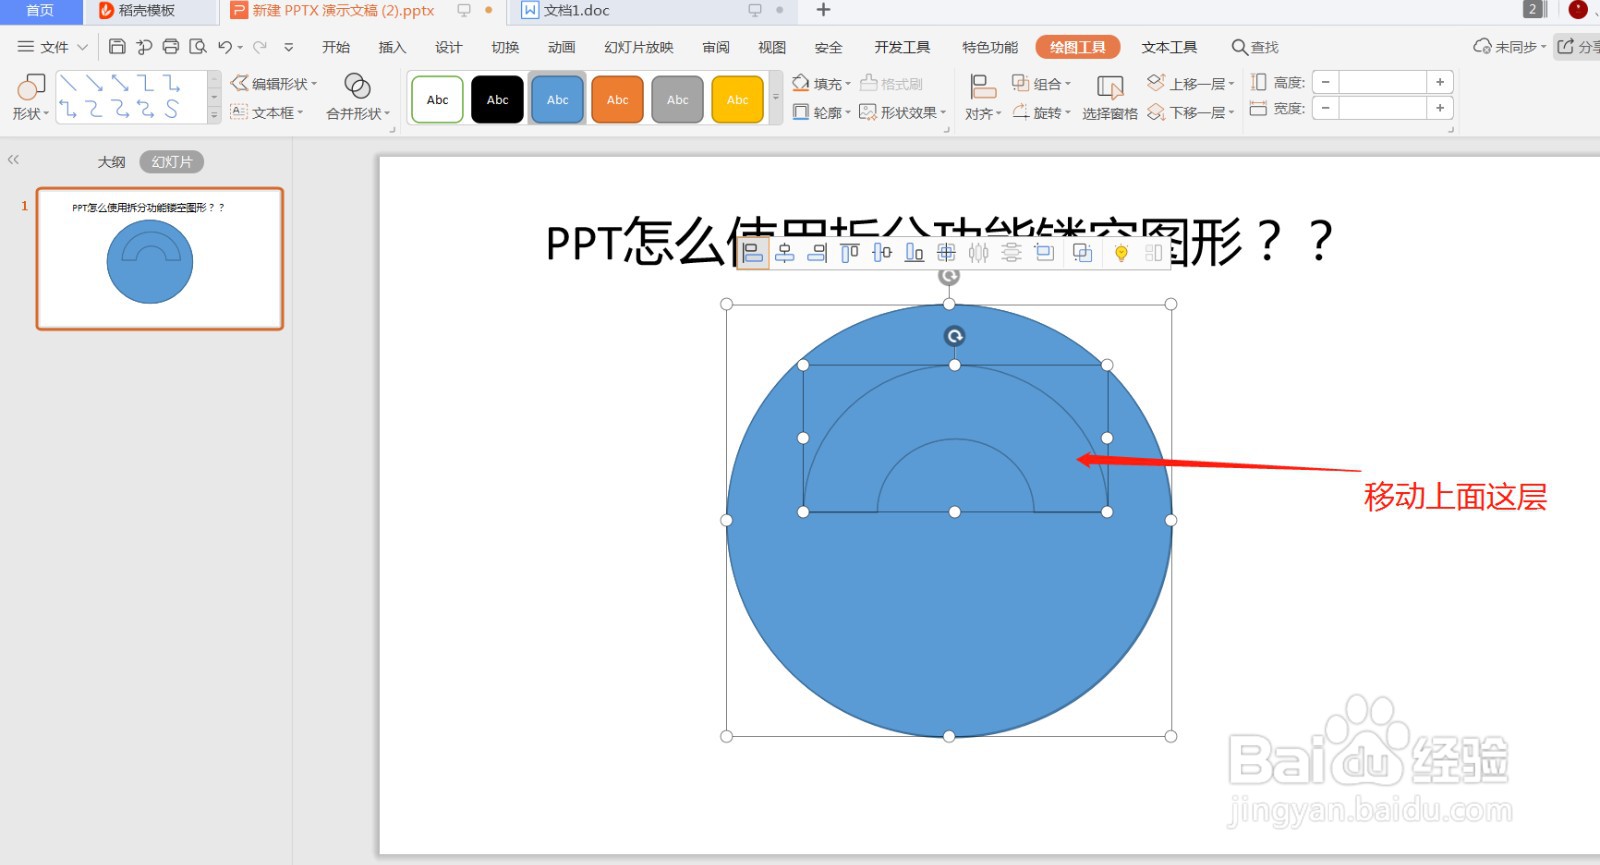Expand 旋转 rotate dropdown
Image resolution: width=1600 pixels, height=865 pixels.
point(1068,113)
